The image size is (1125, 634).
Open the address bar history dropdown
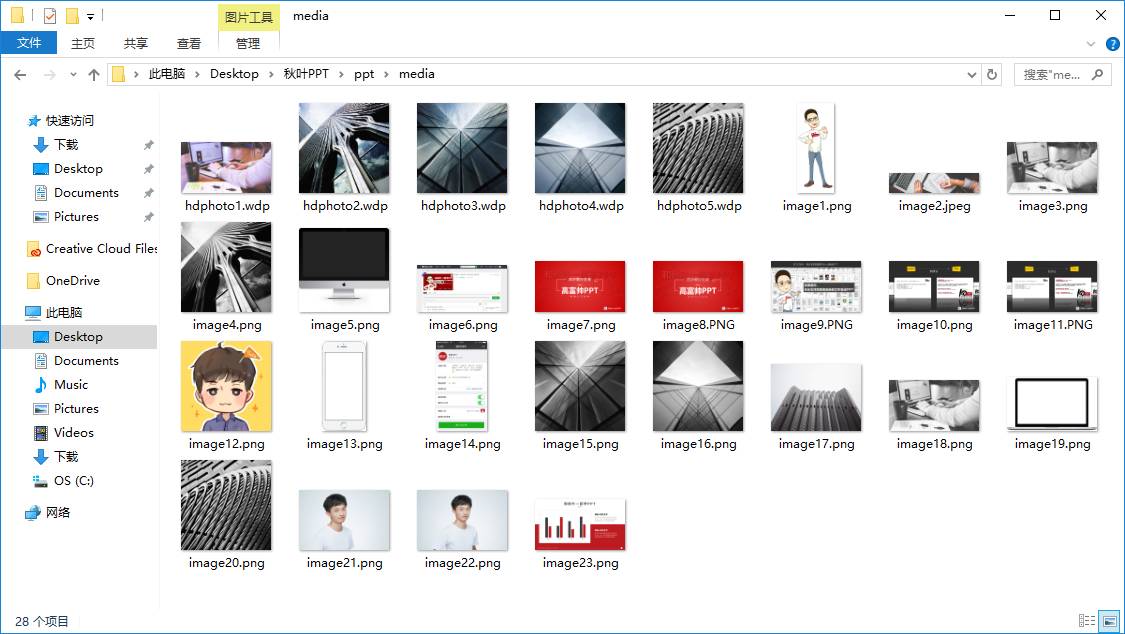pos(972,74)
